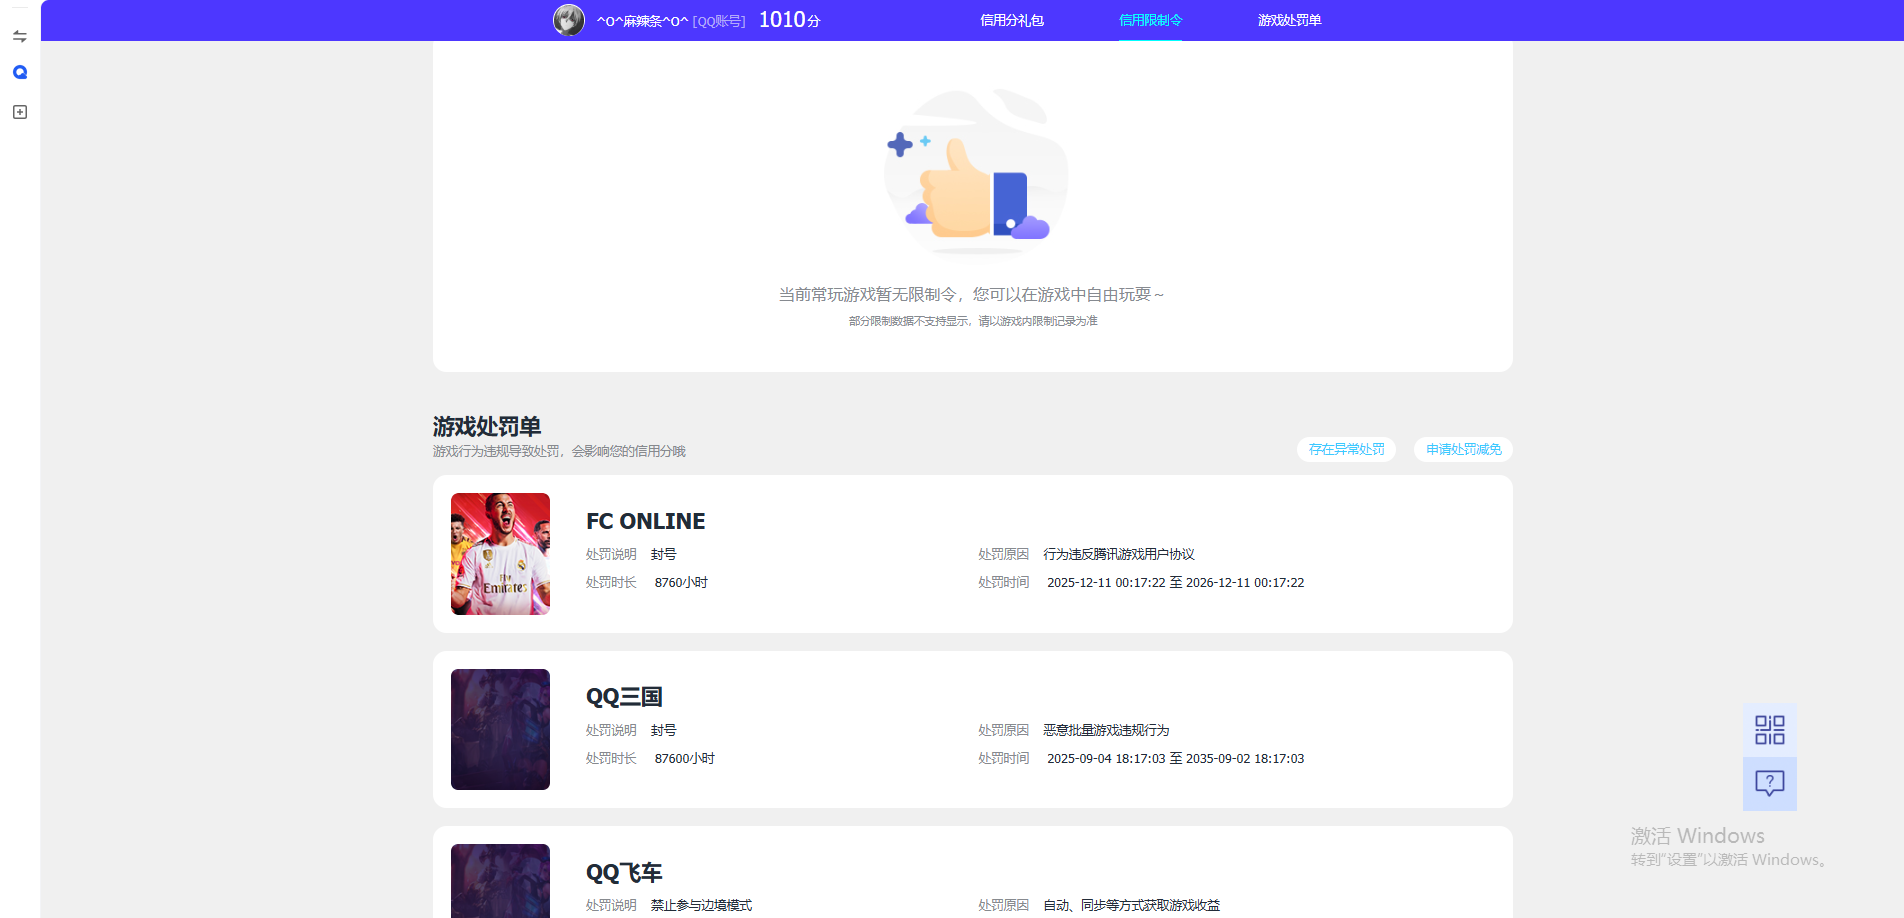
Task: Click the QQ三国 title
Action: [624, 697]
